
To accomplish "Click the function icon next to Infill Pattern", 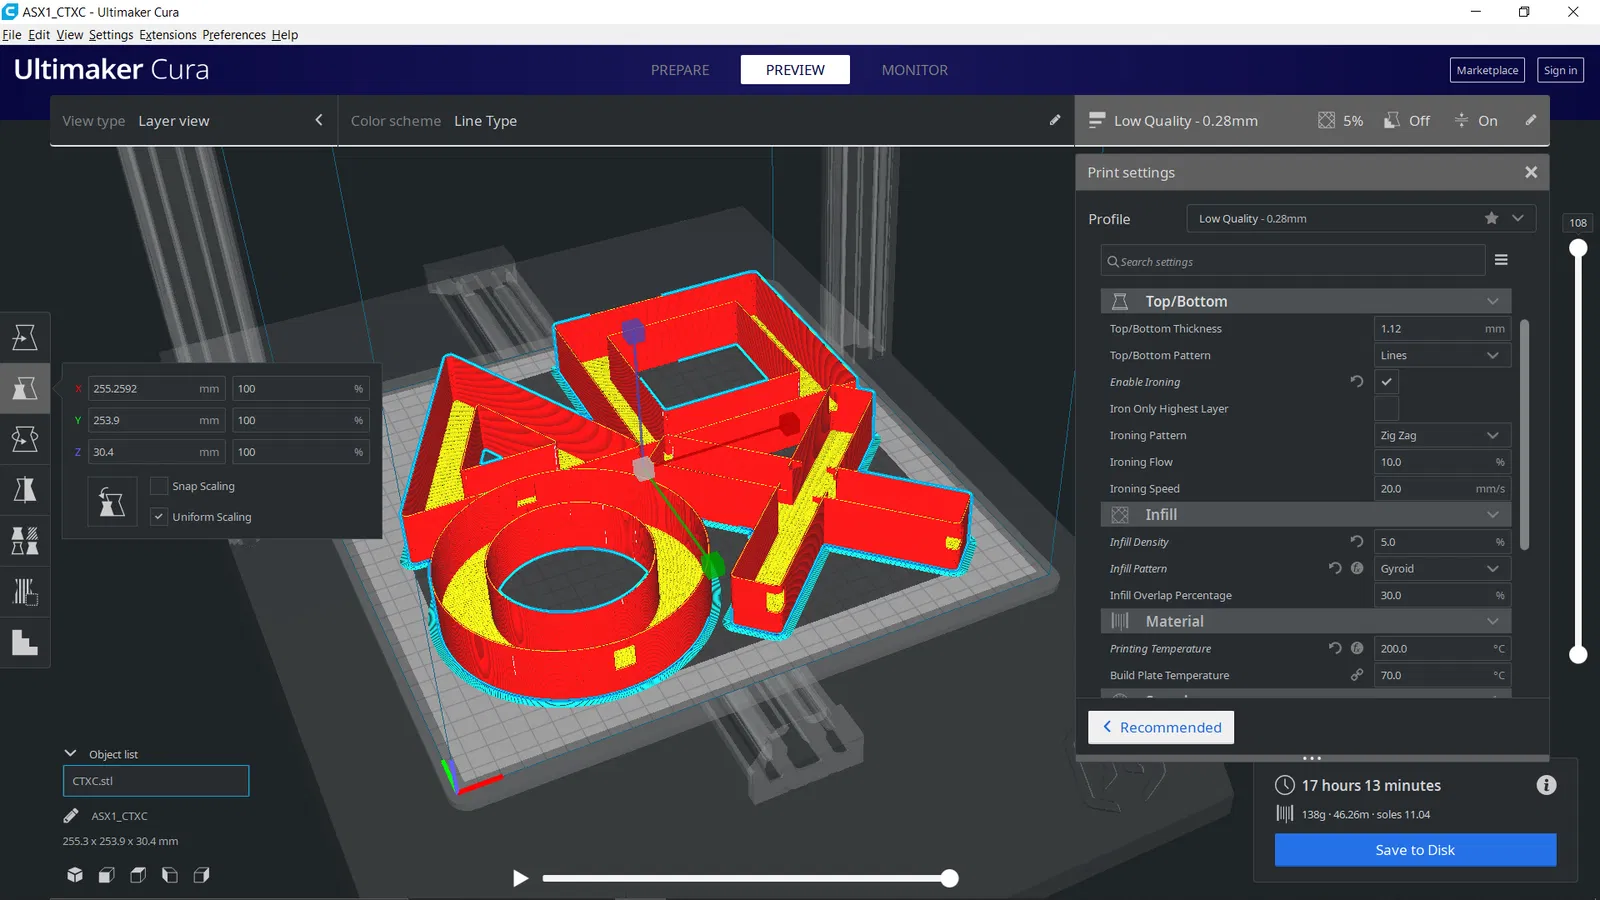I will (x=1357, y=568).
